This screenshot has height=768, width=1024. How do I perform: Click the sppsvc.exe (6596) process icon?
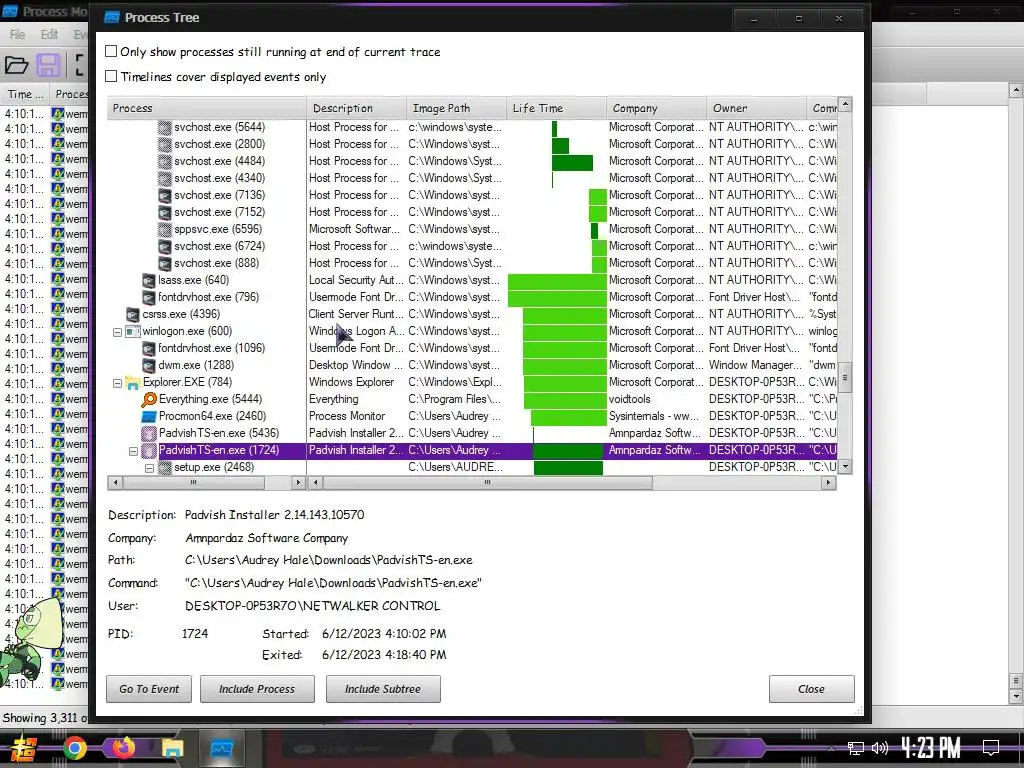point(165,229)
